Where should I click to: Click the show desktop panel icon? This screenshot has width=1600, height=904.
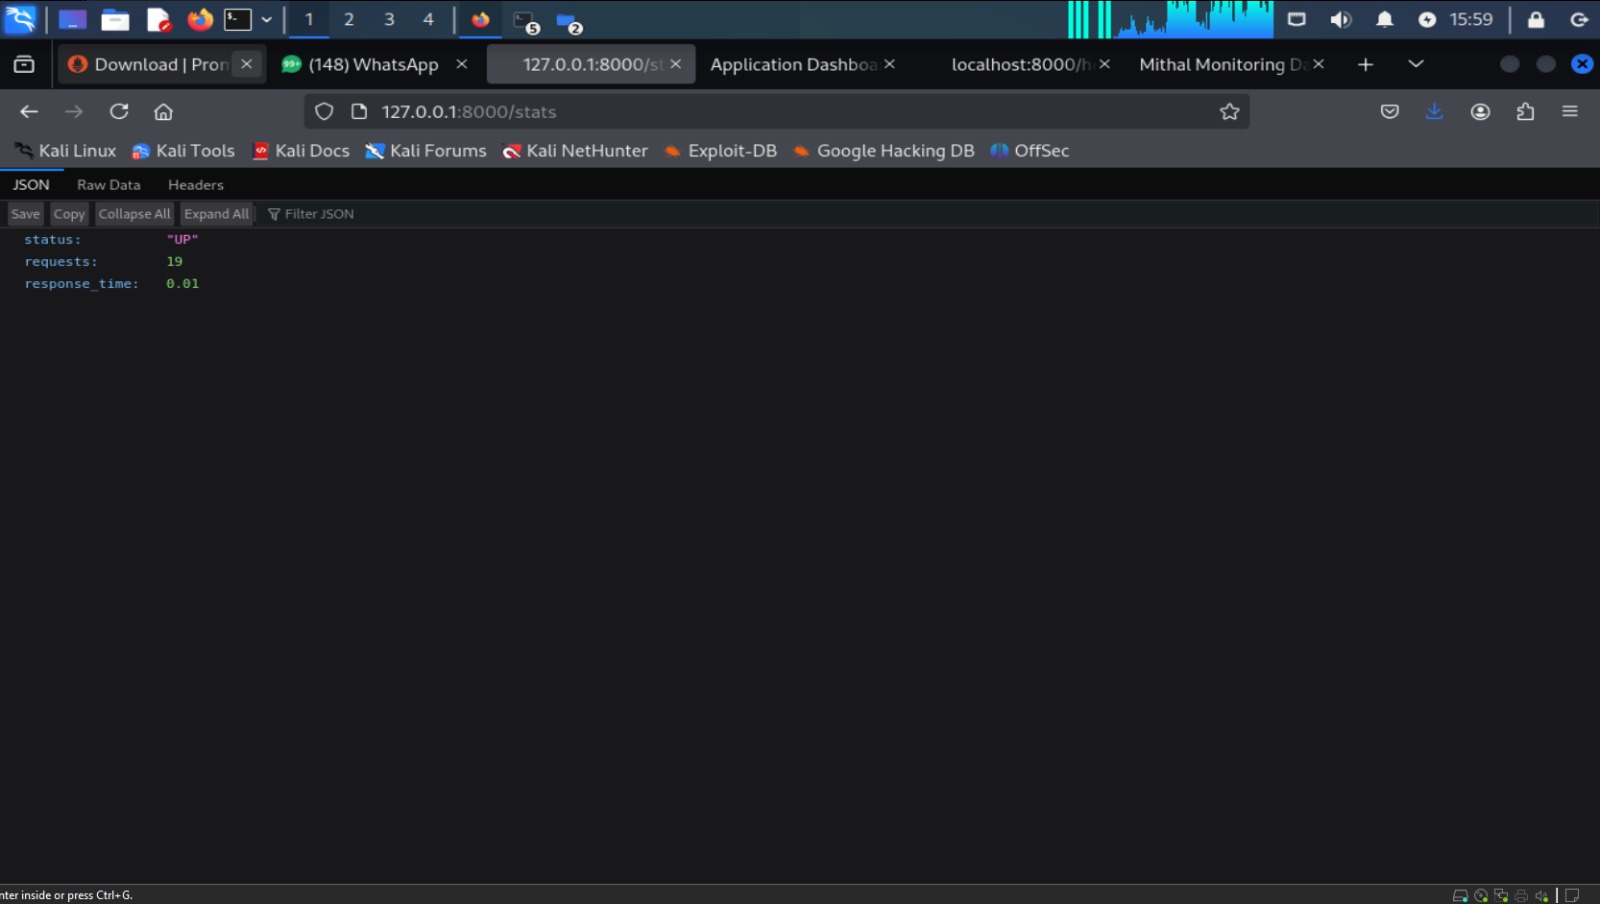coord(72,19)
